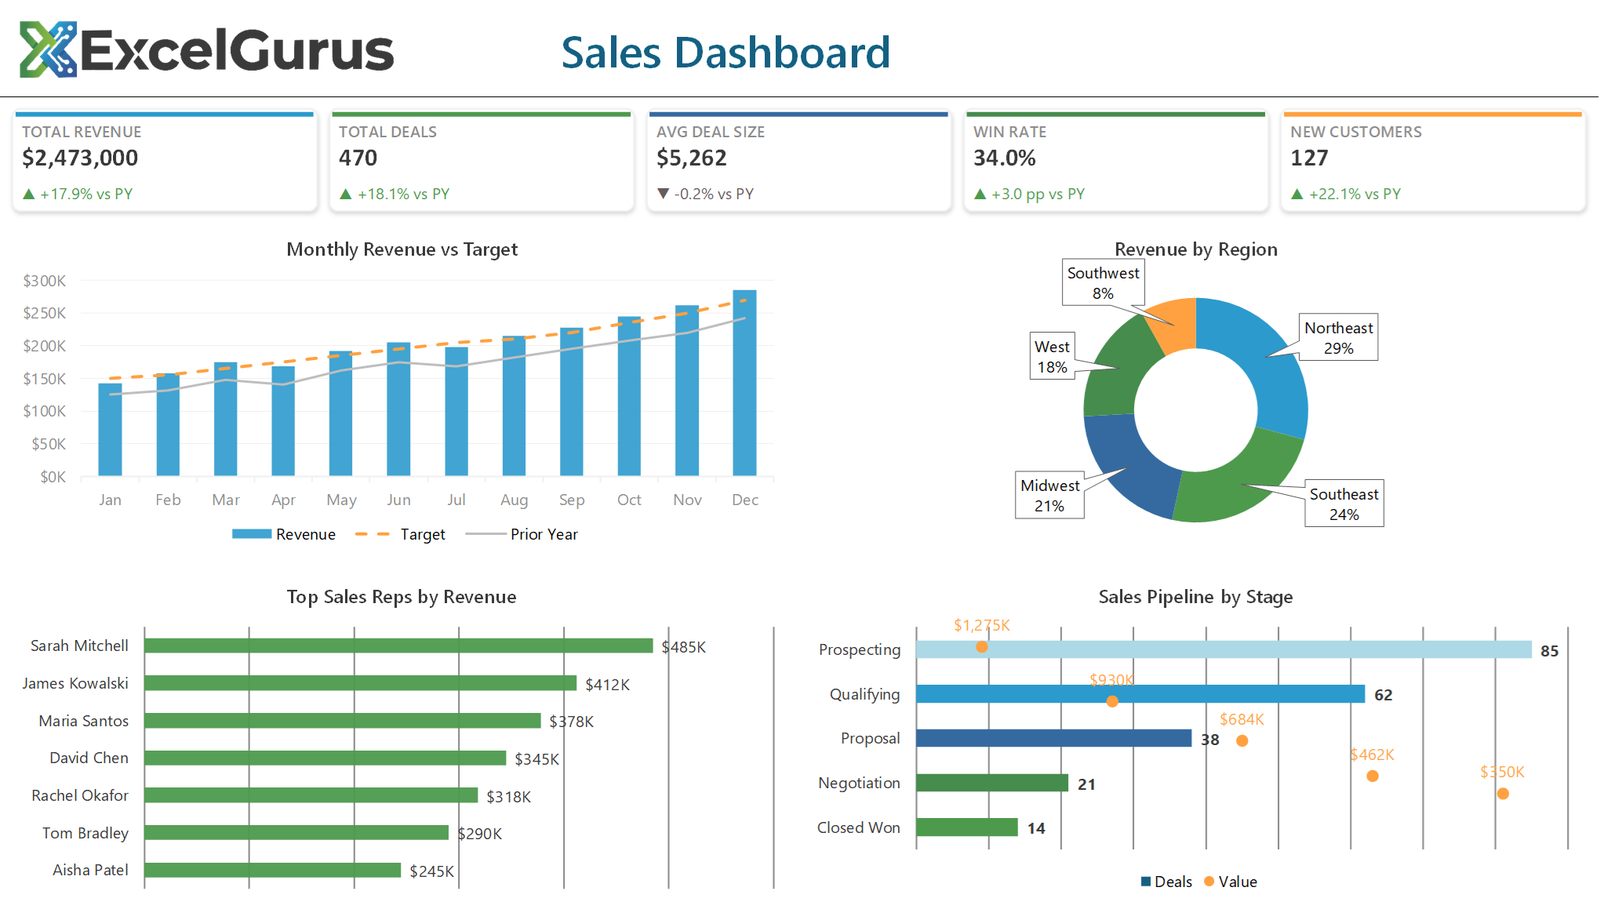Click the up-arrow indicator on Win Rate card
The image size is (1600, 920).
pos(980,194)
